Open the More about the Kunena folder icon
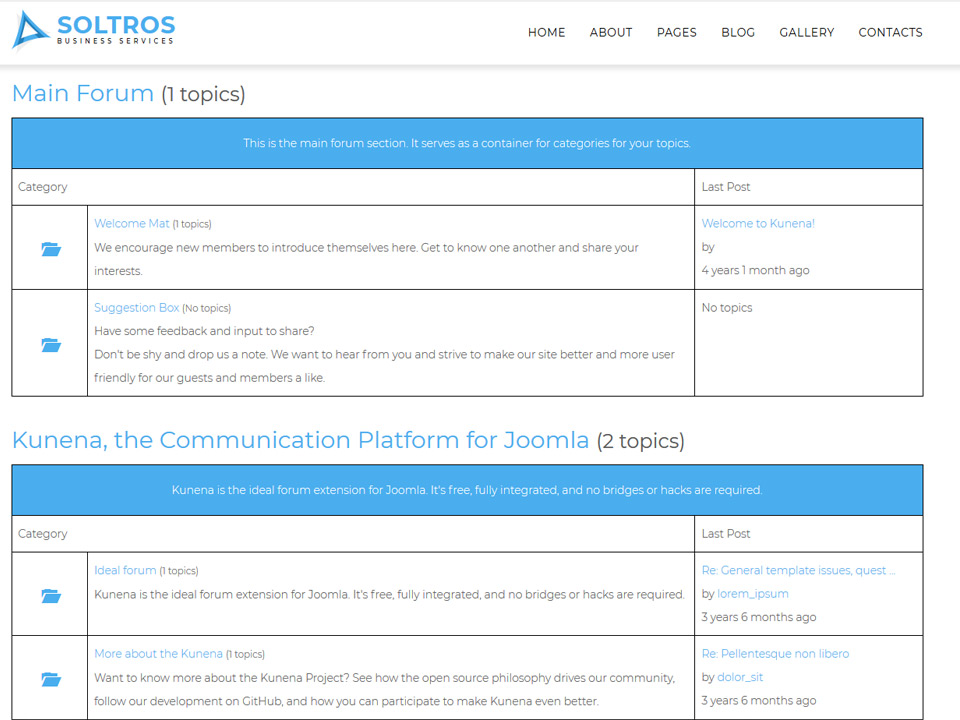The width and height of the screenshot is (960, 720). tap(51, 679)
